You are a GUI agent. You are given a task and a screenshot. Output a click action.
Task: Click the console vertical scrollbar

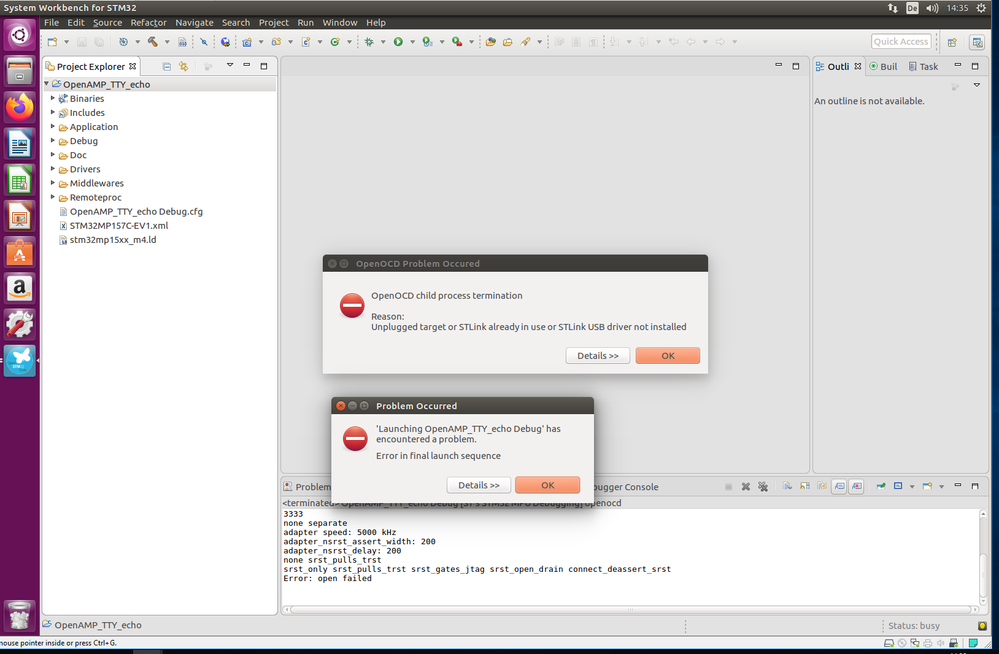click(x=984, y=556)
